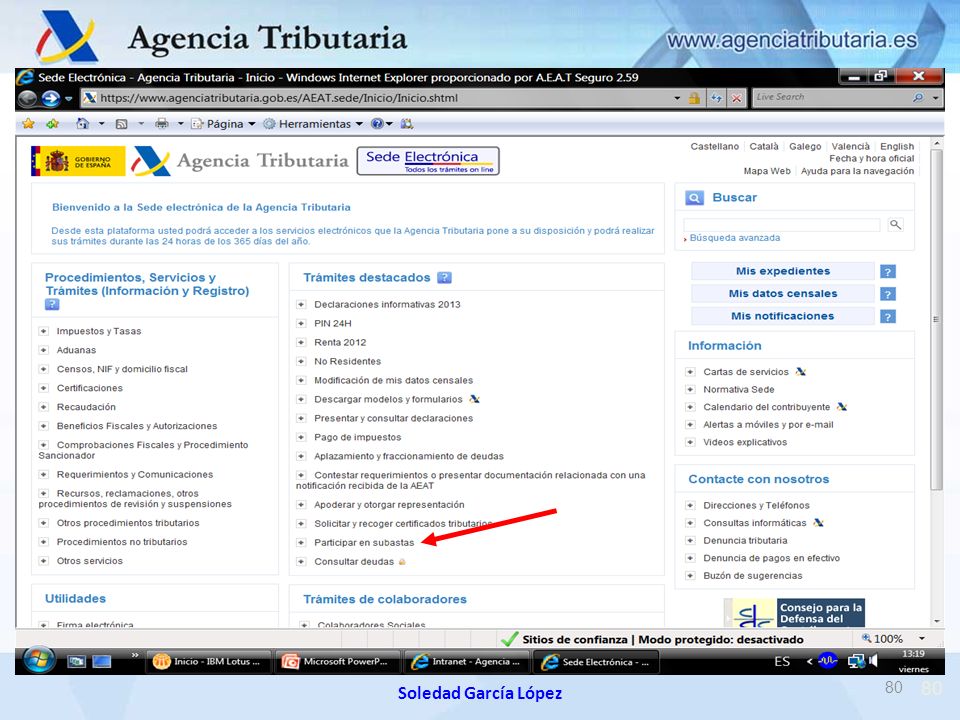Click the Home toolbar icon

coord(83,124)
